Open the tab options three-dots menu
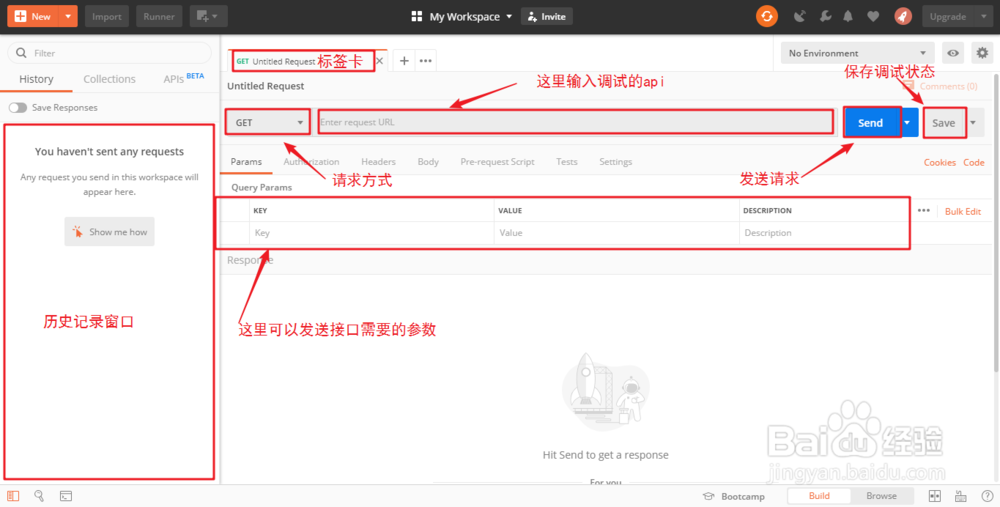The image size is (1000, 507). (425, 61)
